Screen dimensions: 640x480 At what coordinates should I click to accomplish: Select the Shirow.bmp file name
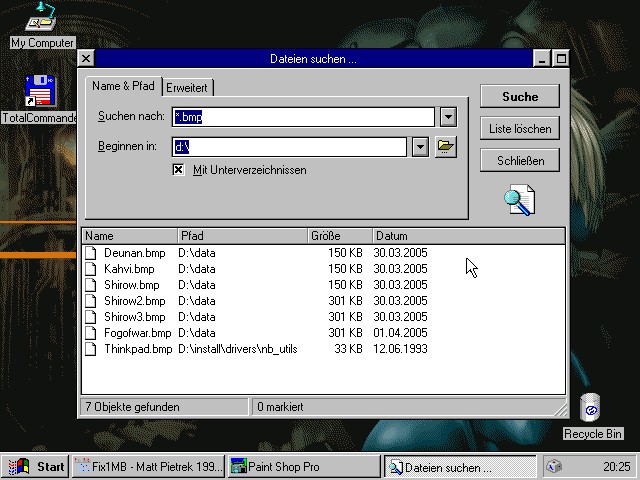pyautogui.click(x=131, y=285)
